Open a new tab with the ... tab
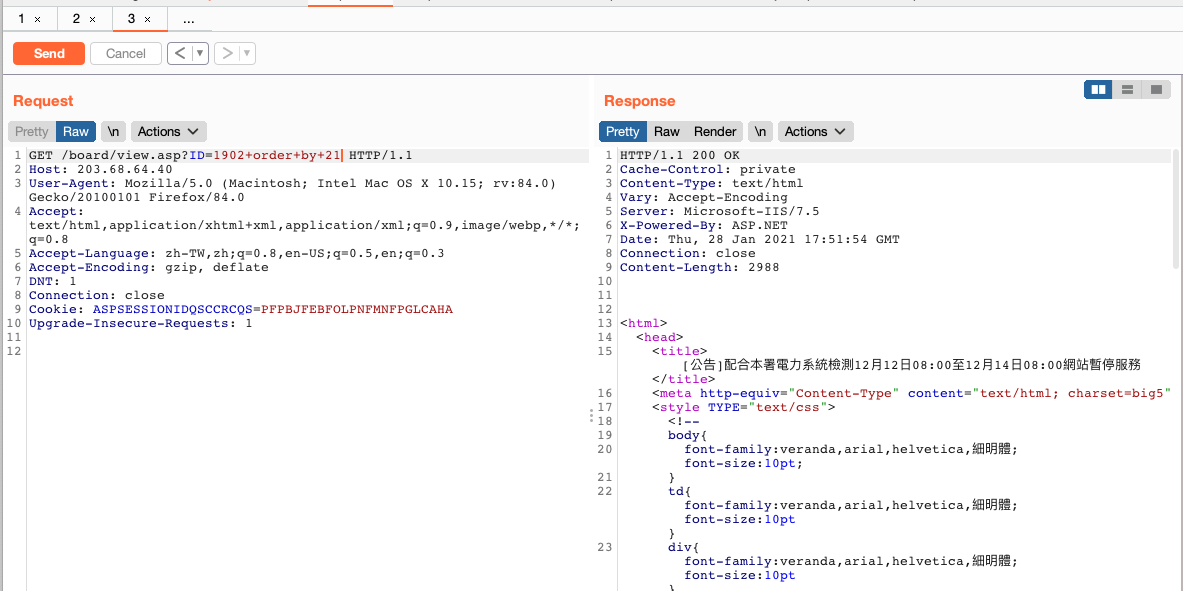The width and height of the screenshot is (1183, 591). (189, 19)
